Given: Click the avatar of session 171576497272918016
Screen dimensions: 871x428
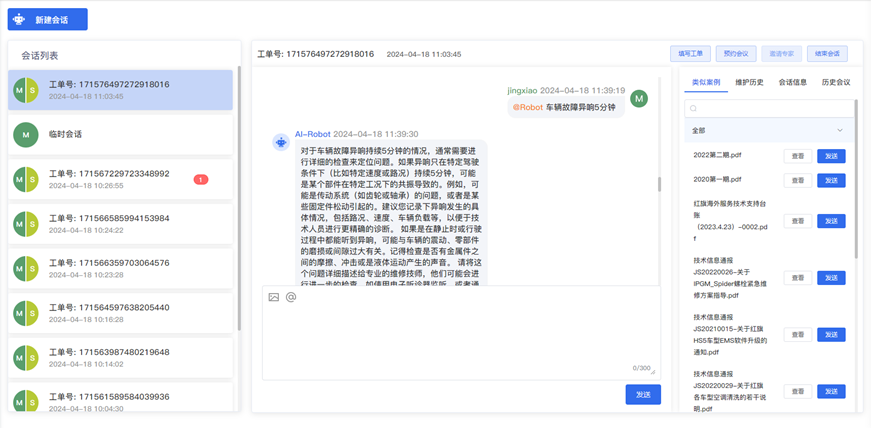Looking at the screenshot, I should [26, 90].
